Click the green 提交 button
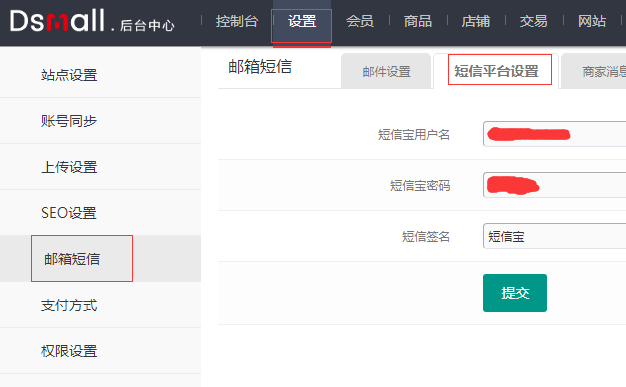 point(515,293)
